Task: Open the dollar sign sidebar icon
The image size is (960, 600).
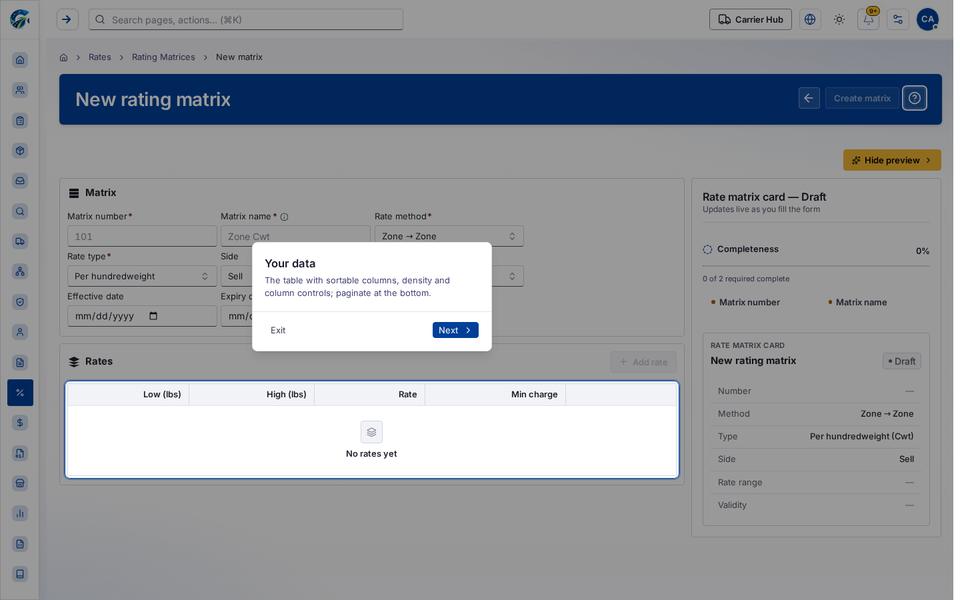Action: coord(20,422)
